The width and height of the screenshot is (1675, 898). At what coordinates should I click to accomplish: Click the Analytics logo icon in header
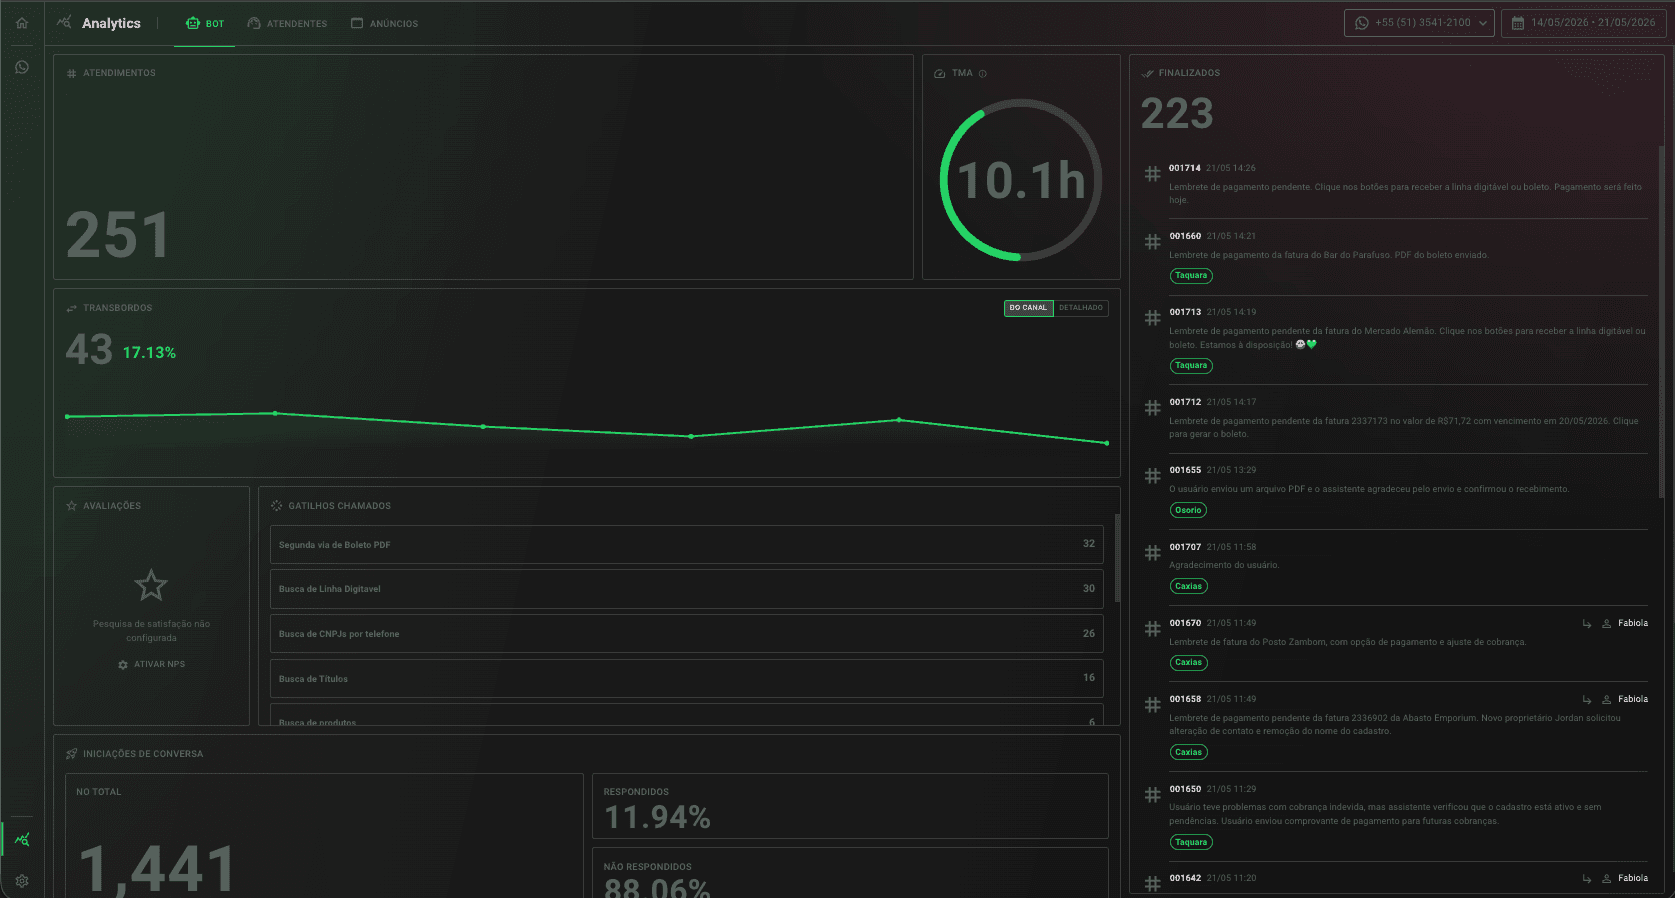tap(64, 22)
